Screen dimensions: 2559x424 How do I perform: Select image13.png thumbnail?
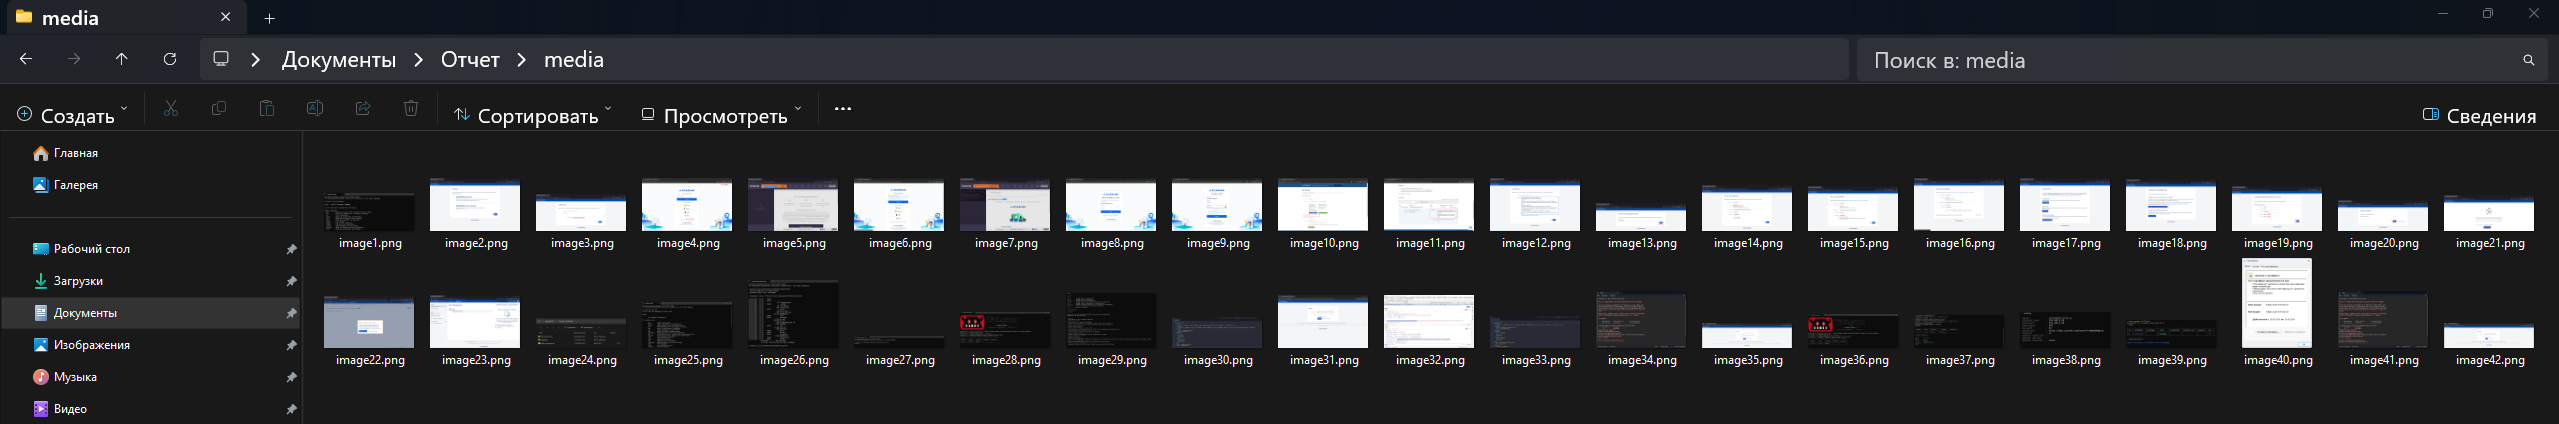[x=1641, y=217]
